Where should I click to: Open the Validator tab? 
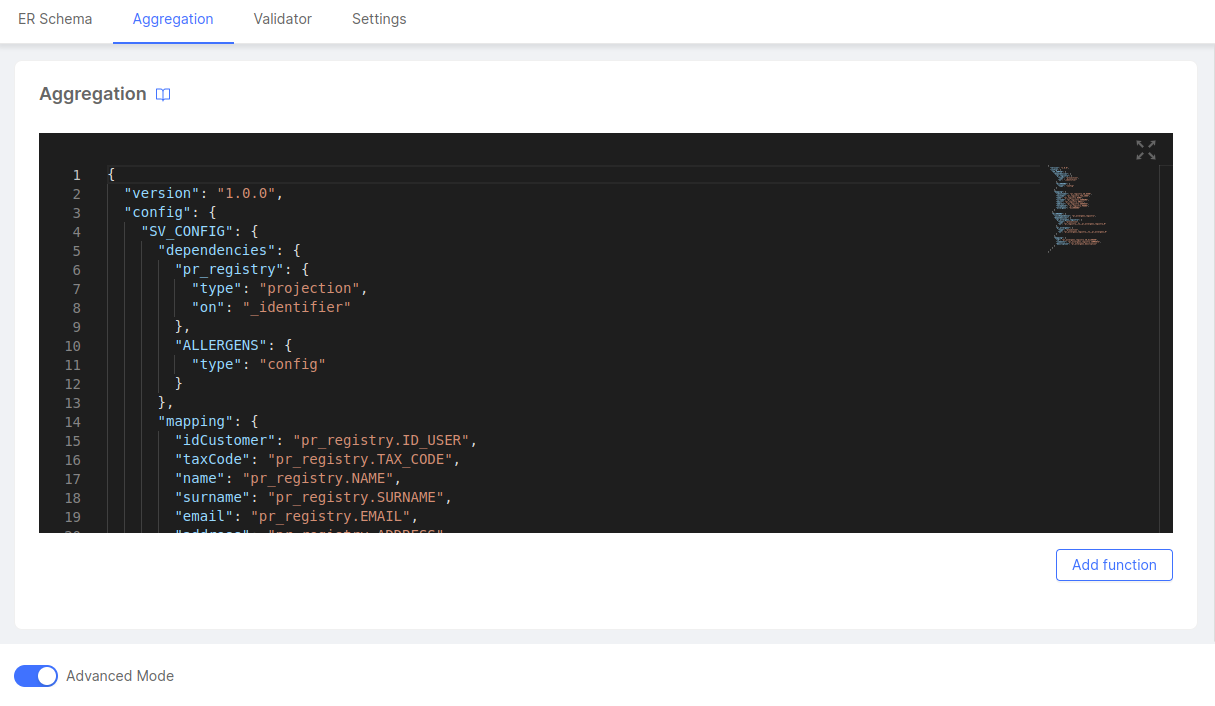(282, 19)
